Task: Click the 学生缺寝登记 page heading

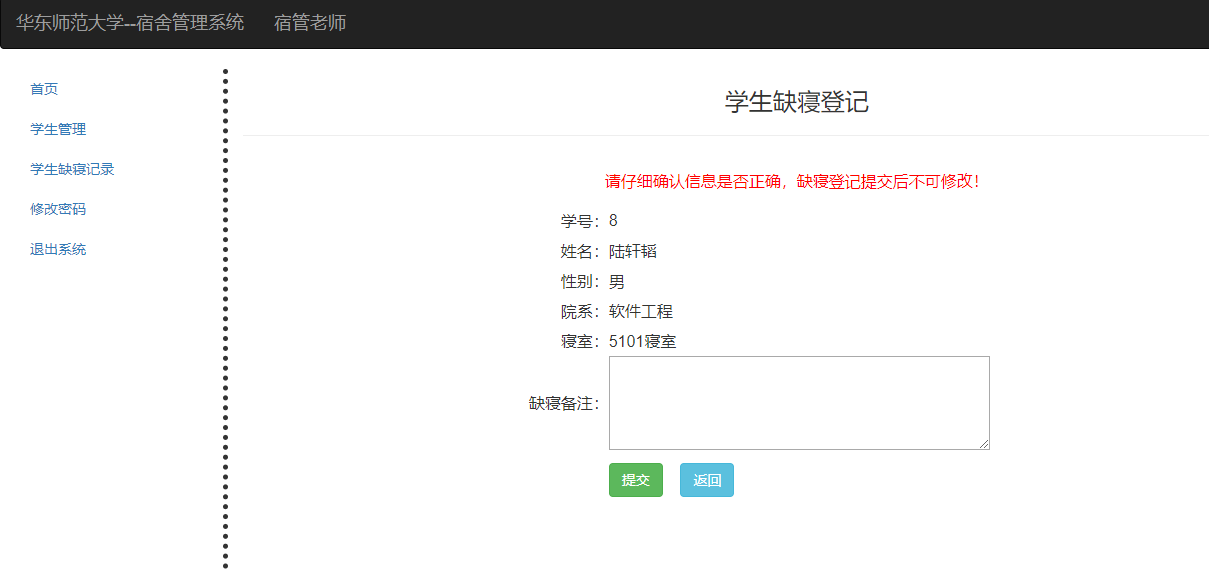Action: pos(797,102)
